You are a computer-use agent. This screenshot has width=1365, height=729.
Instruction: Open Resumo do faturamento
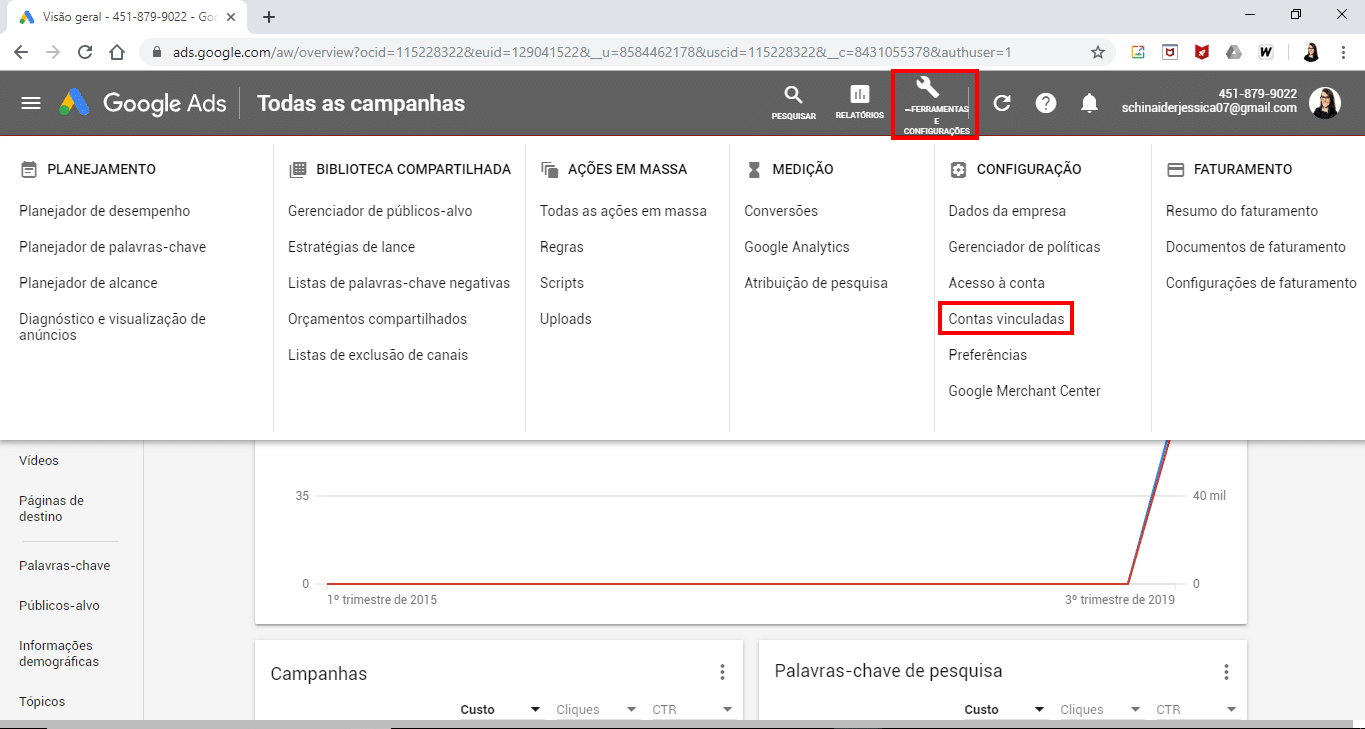pyautogui.click(x=1242, y=211)
